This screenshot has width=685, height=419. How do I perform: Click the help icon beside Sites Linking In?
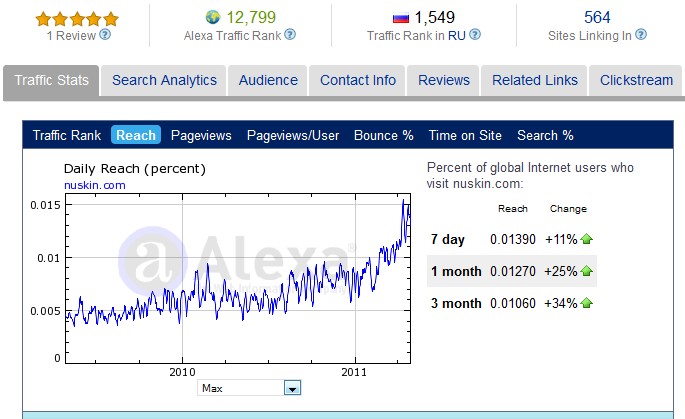coord(641,35)
